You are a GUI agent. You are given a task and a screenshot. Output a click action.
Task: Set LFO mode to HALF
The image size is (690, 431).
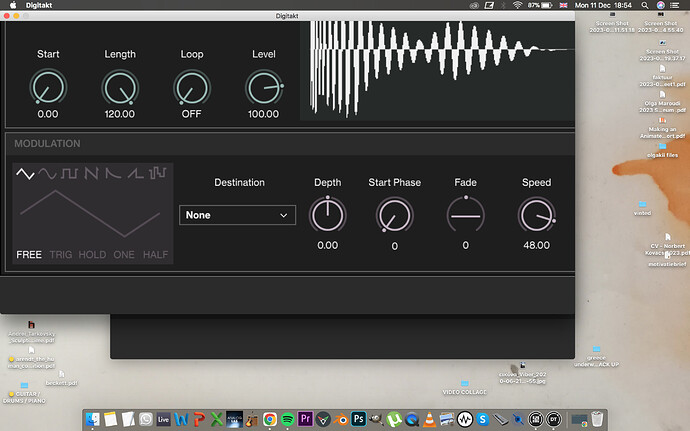click(155, 254)
